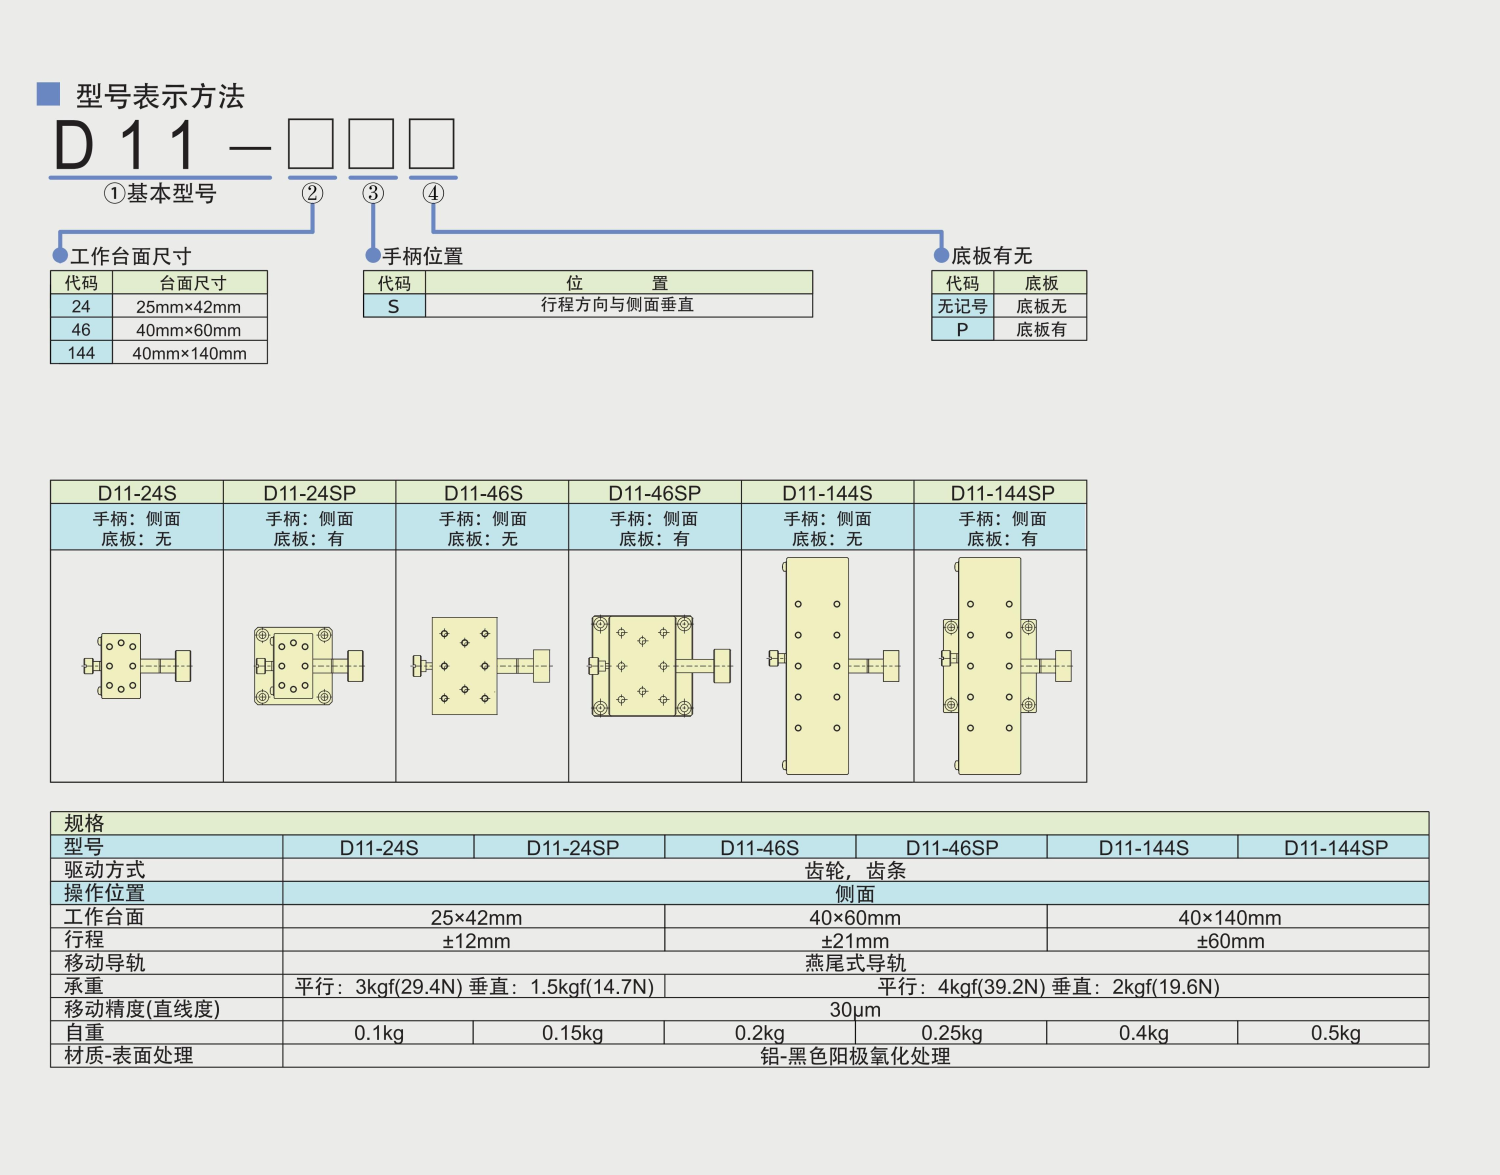This screenshot has width=1500, height=1175.
Task: Select the D11-46SP stage drawing
Action: pyautogui.click(x=655, y=666)
